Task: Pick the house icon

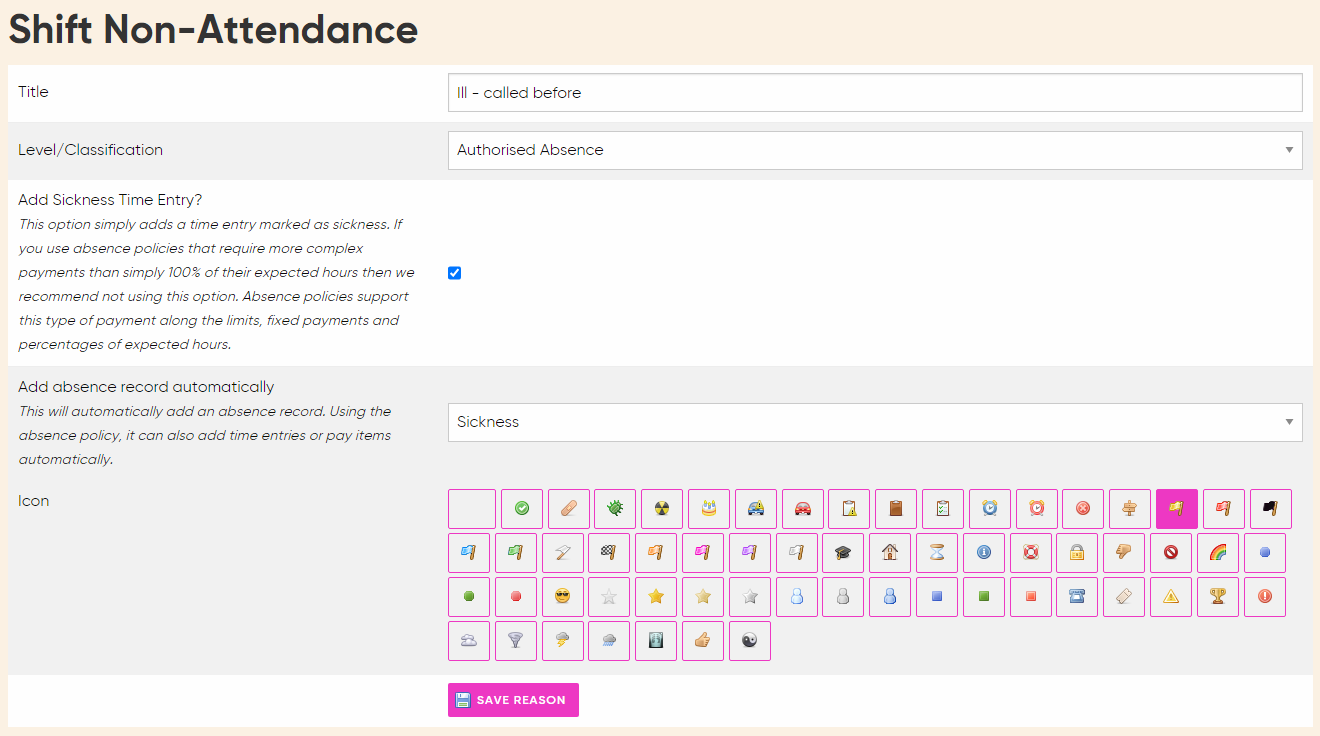Action: click(x=890, y=553)
